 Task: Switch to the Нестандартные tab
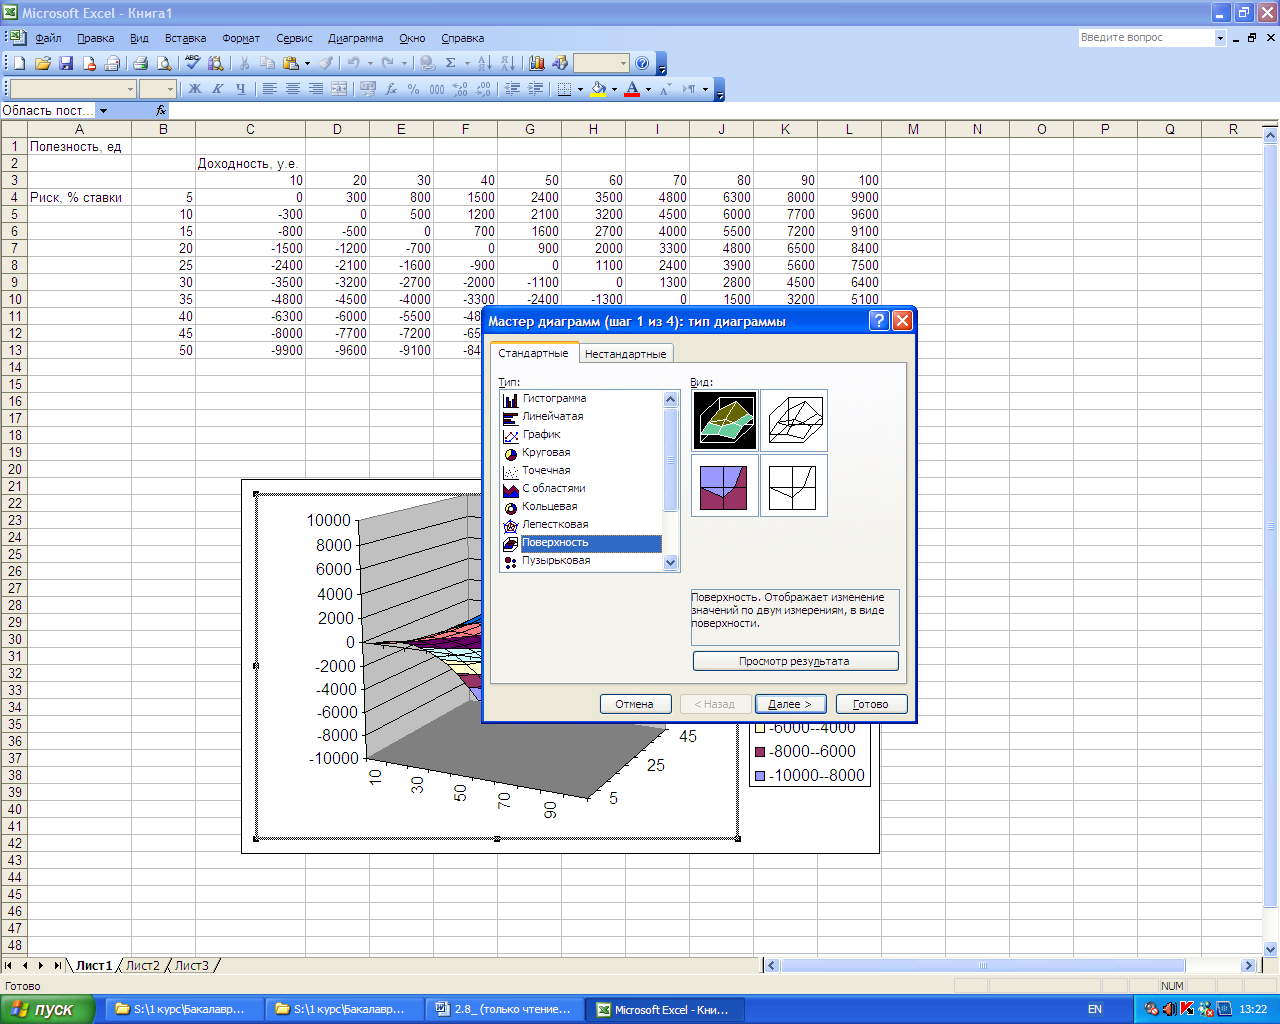click(625, 354)
